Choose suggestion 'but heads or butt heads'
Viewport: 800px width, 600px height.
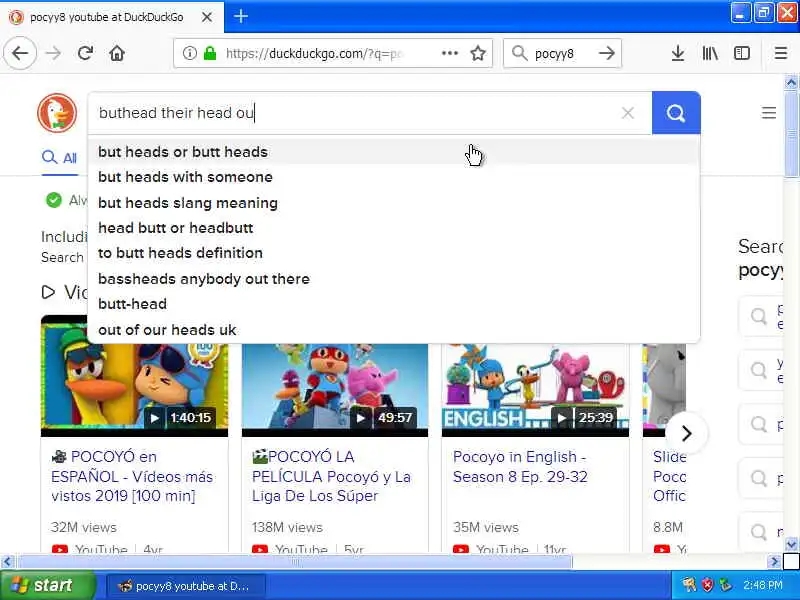(393, 152)
